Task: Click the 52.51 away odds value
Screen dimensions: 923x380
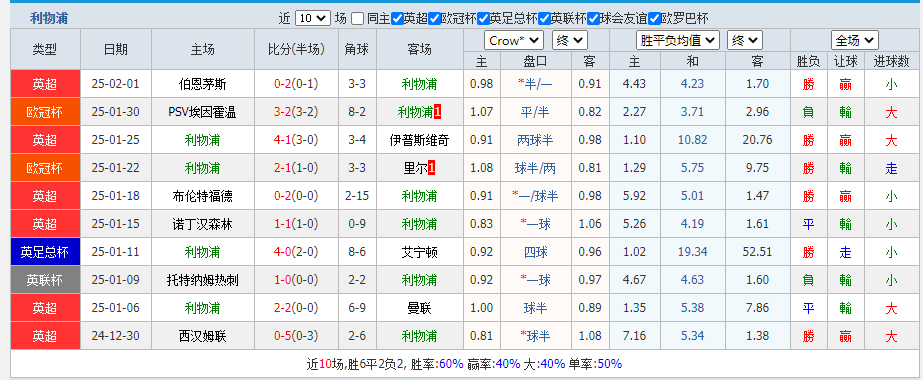Action: pos(757,253)
